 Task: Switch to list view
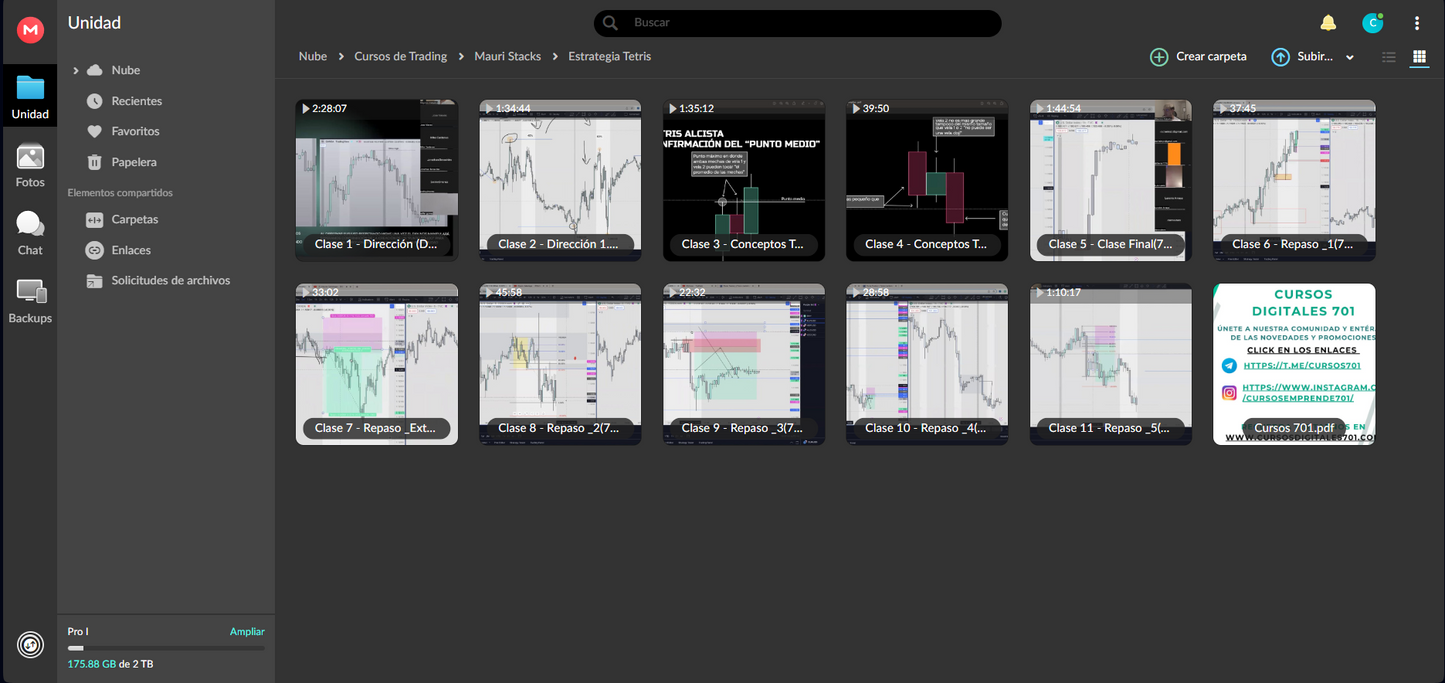click(1388, 57)
